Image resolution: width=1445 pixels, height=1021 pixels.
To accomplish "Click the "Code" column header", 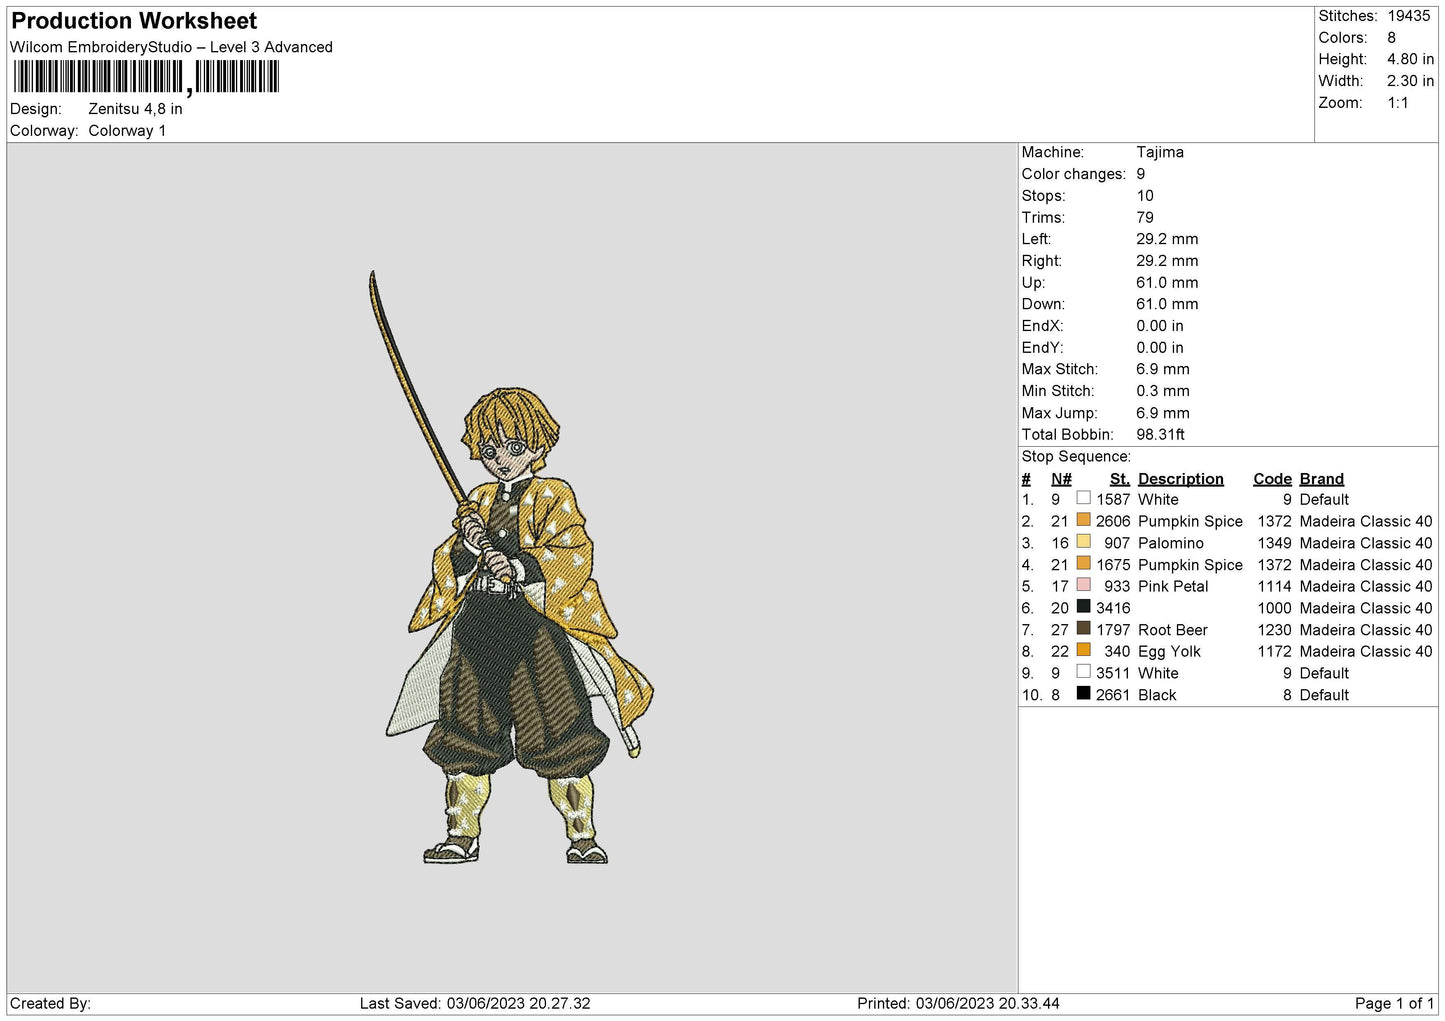I will (x=1273, y=479).
